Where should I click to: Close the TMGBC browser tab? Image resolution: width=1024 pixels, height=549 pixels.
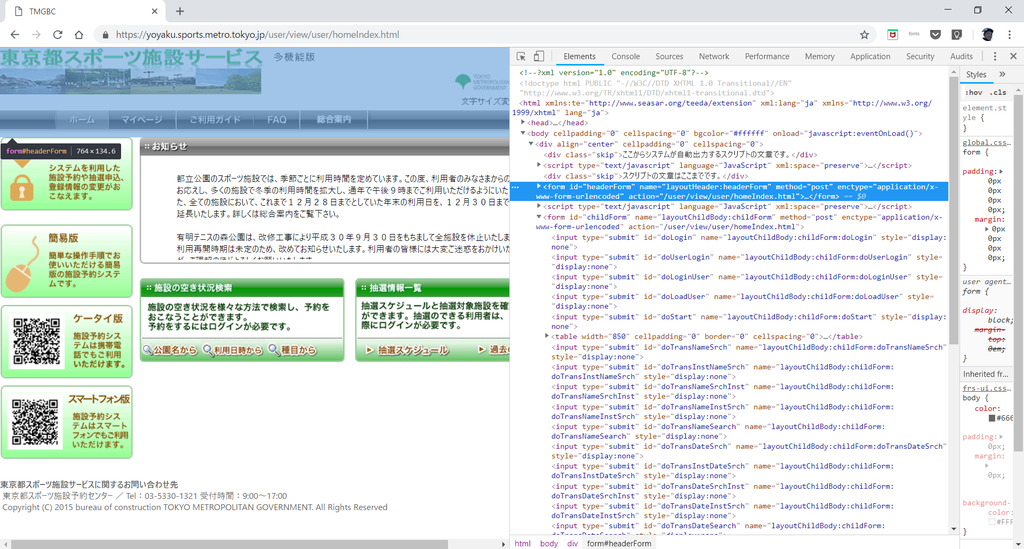(x=154, y=11)
